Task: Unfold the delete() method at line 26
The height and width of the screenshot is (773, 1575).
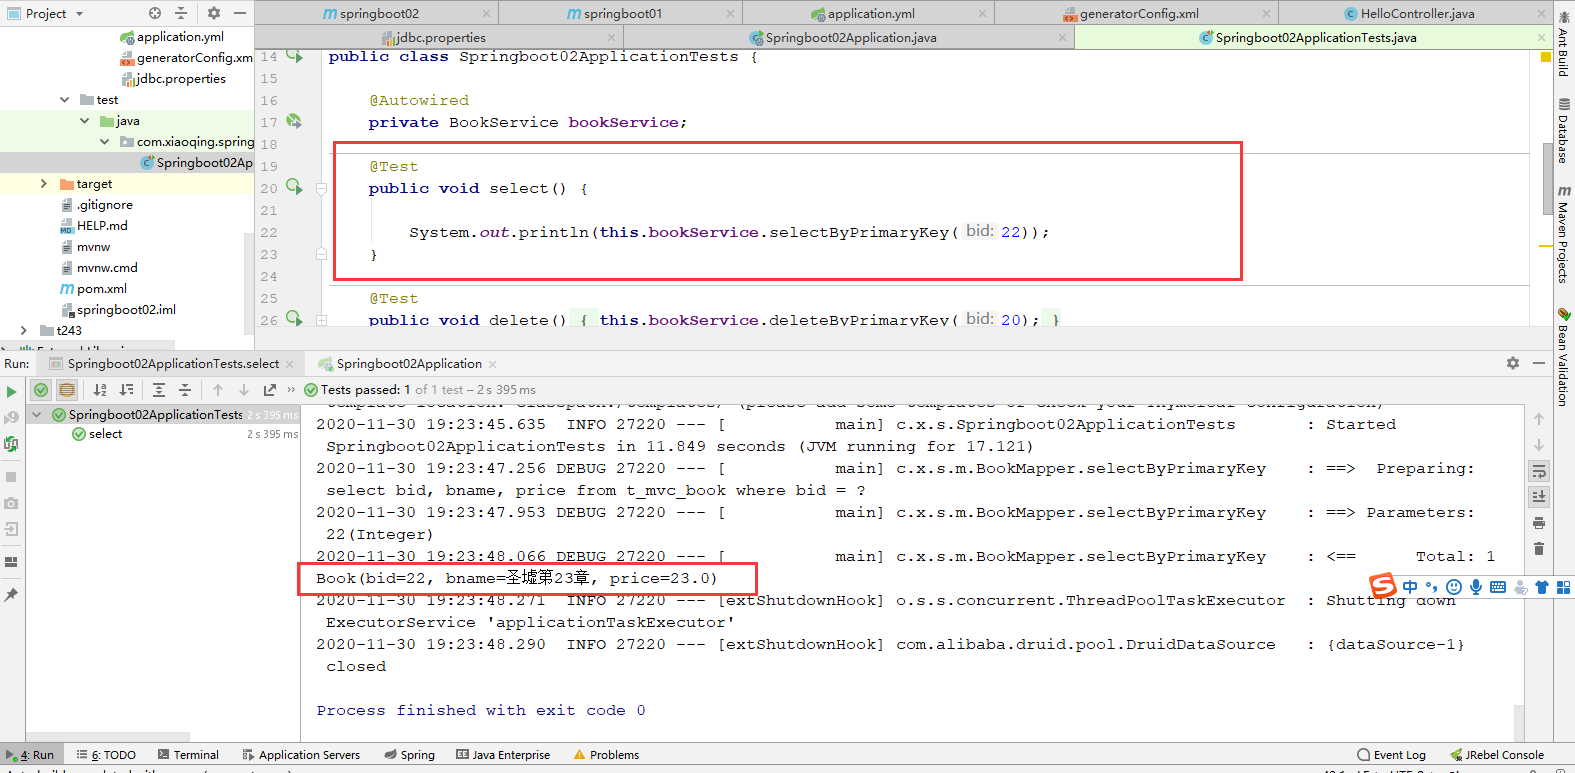Action: pos(321,320)
